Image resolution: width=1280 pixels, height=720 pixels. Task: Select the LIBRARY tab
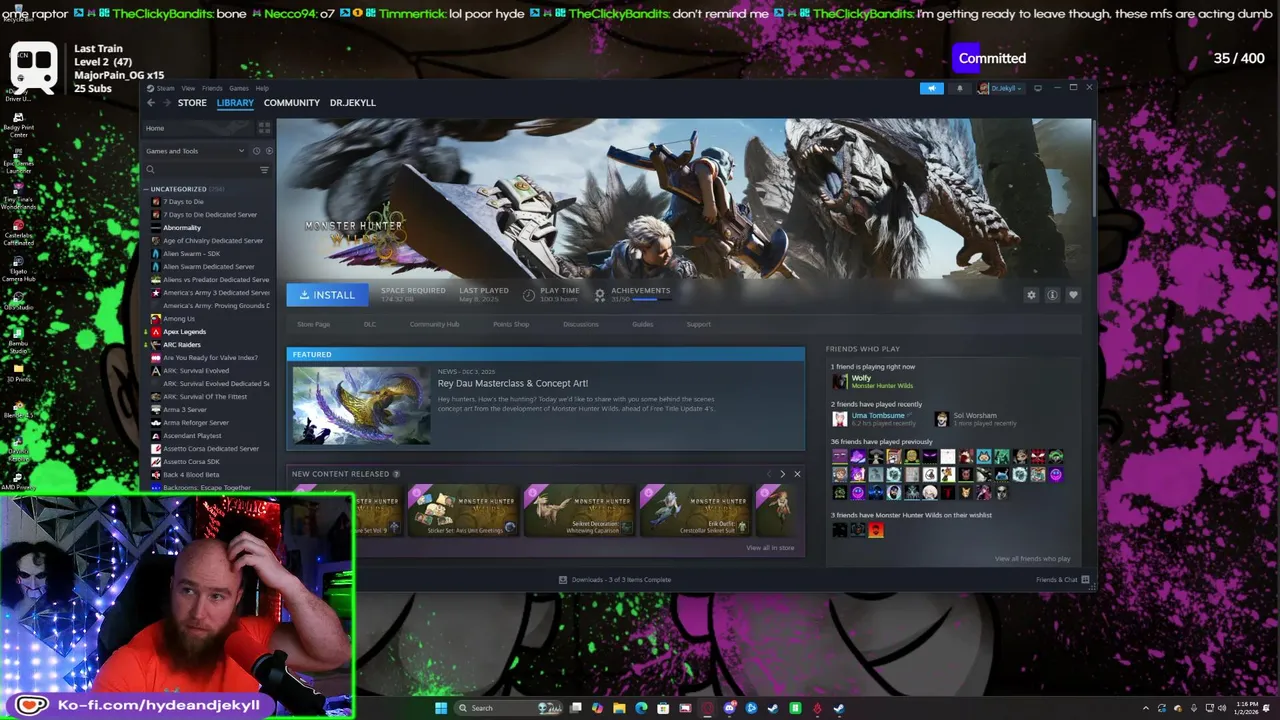pyautogui.click(x=235, y=103)
